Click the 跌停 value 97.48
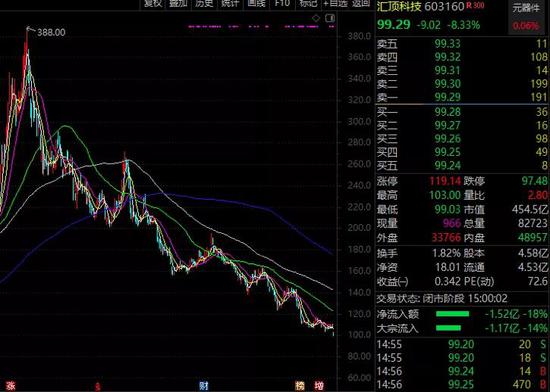The height and width of the screenshot is (392, 550). pyautogui.click(x=535, y=181)
